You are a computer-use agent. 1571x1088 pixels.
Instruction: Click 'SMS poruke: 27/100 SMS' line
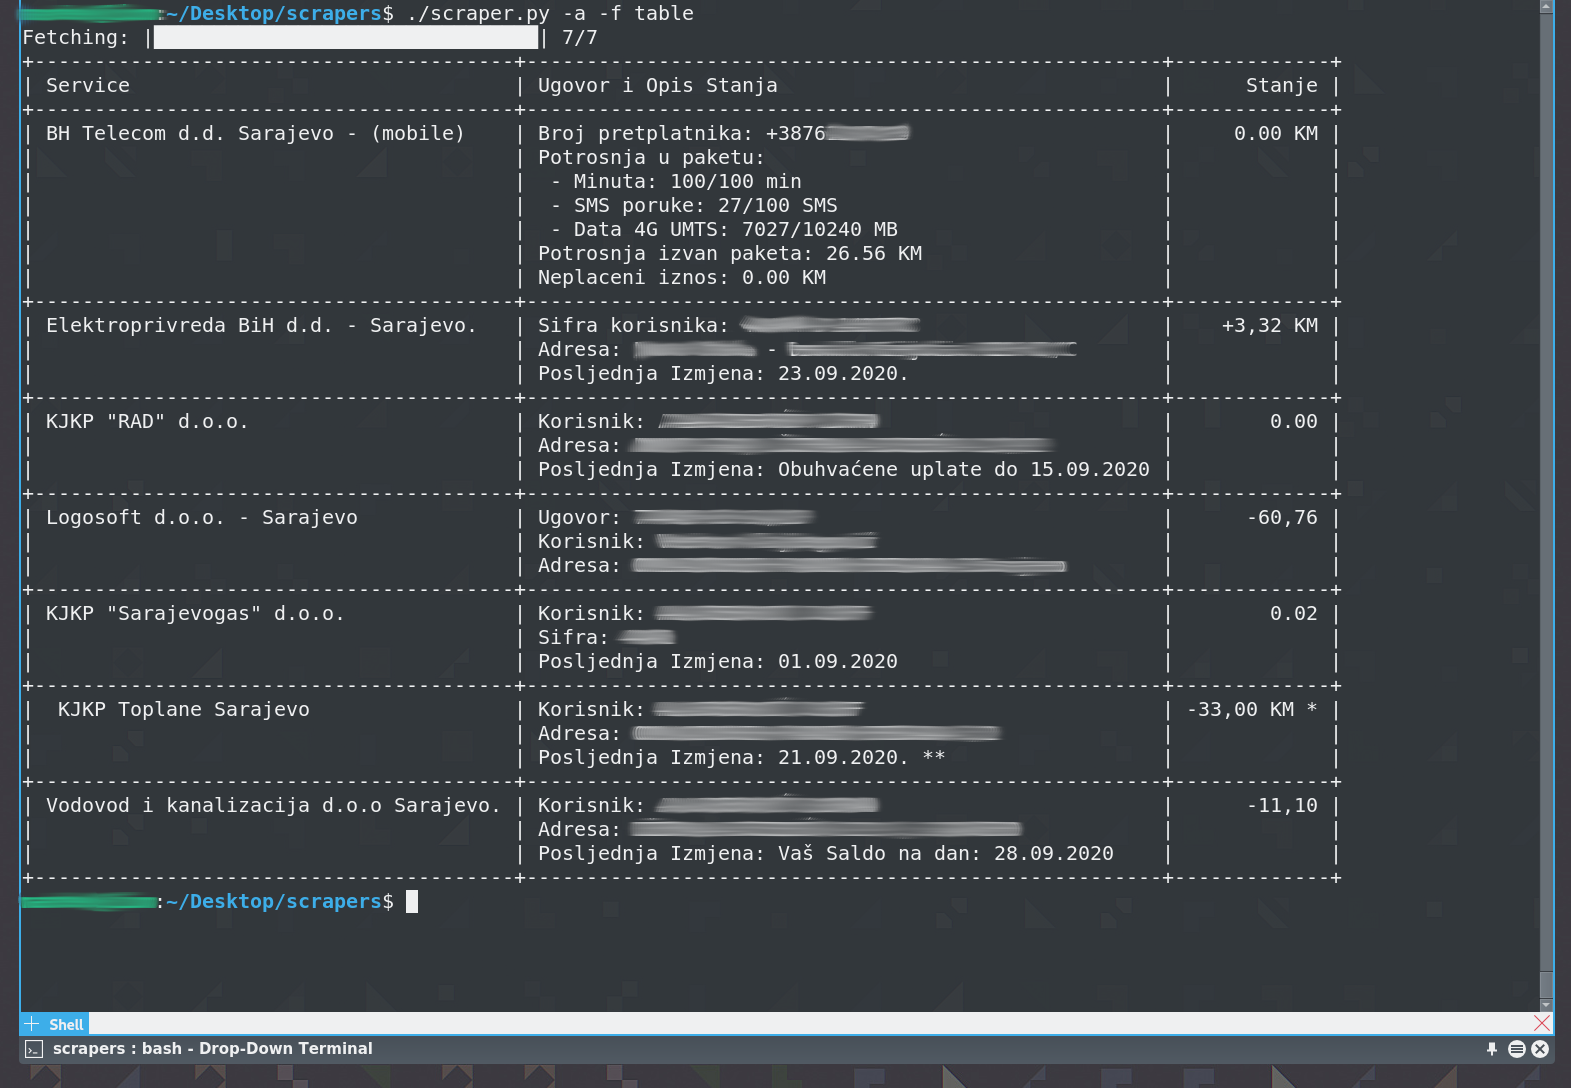(x=695, y=206)
